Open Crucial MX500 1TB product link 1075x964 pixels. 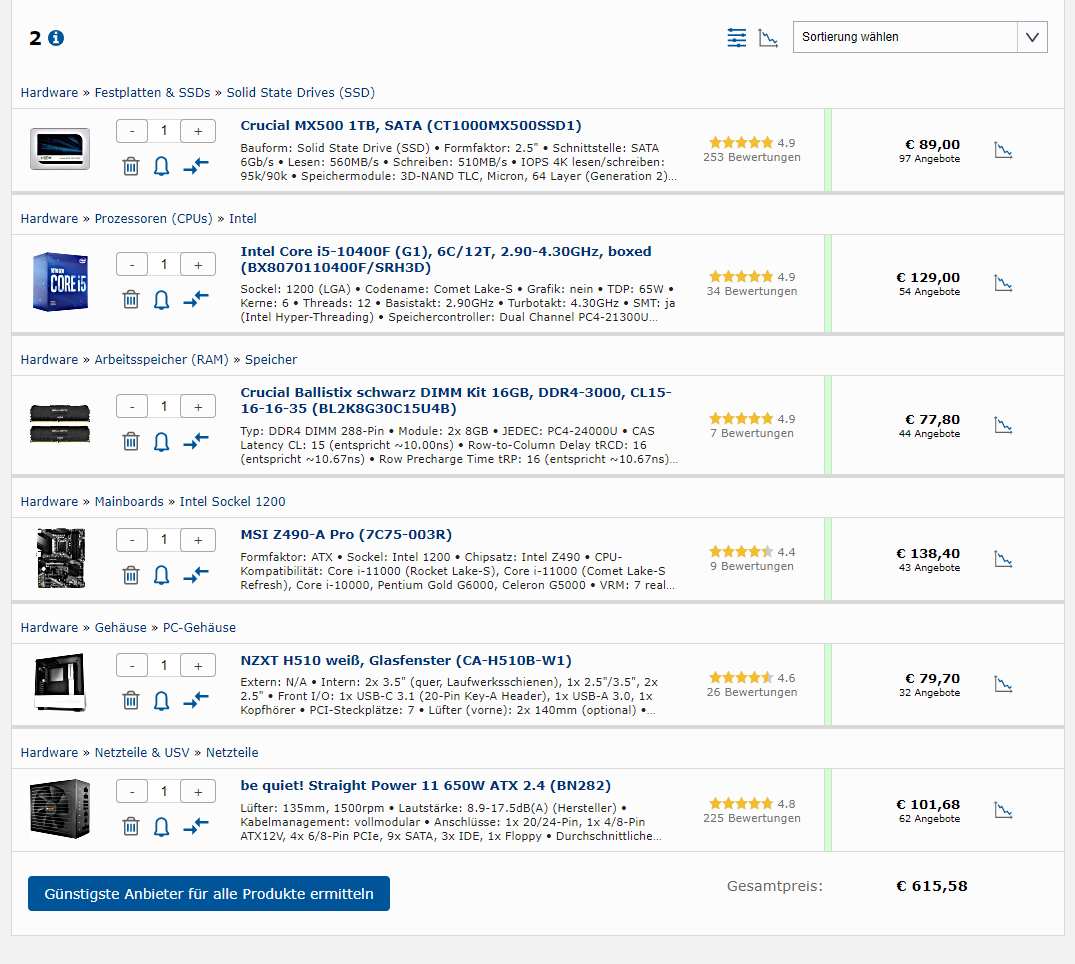click(x=411, y=125)
